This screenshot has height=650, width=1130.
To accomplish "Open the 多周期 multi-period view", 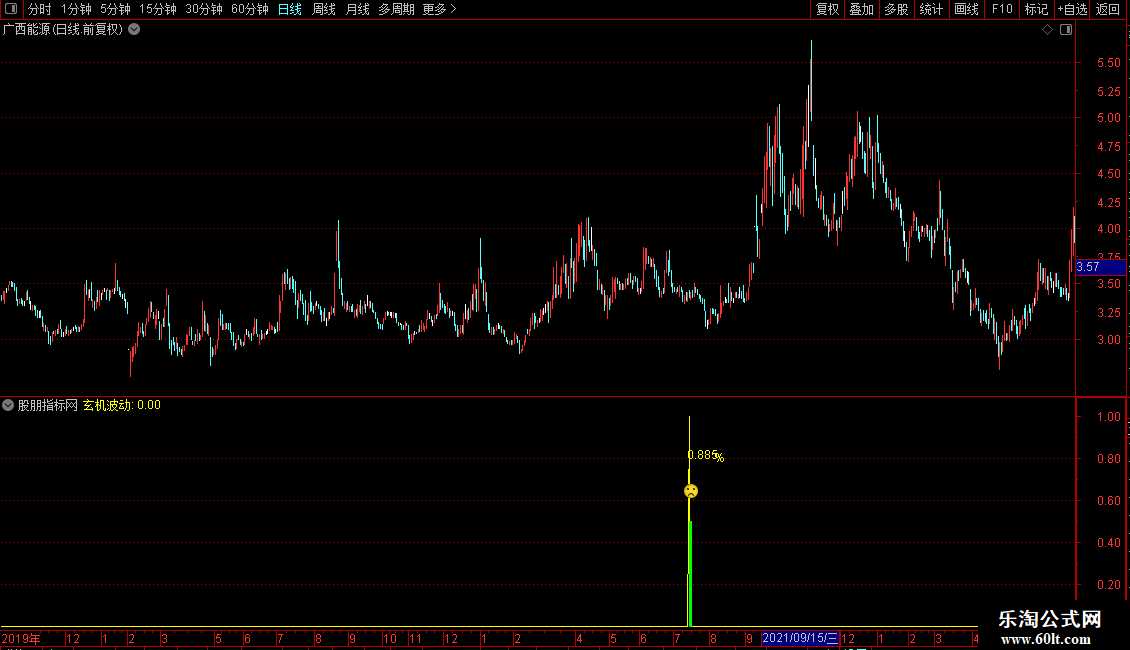I will 396,9.
